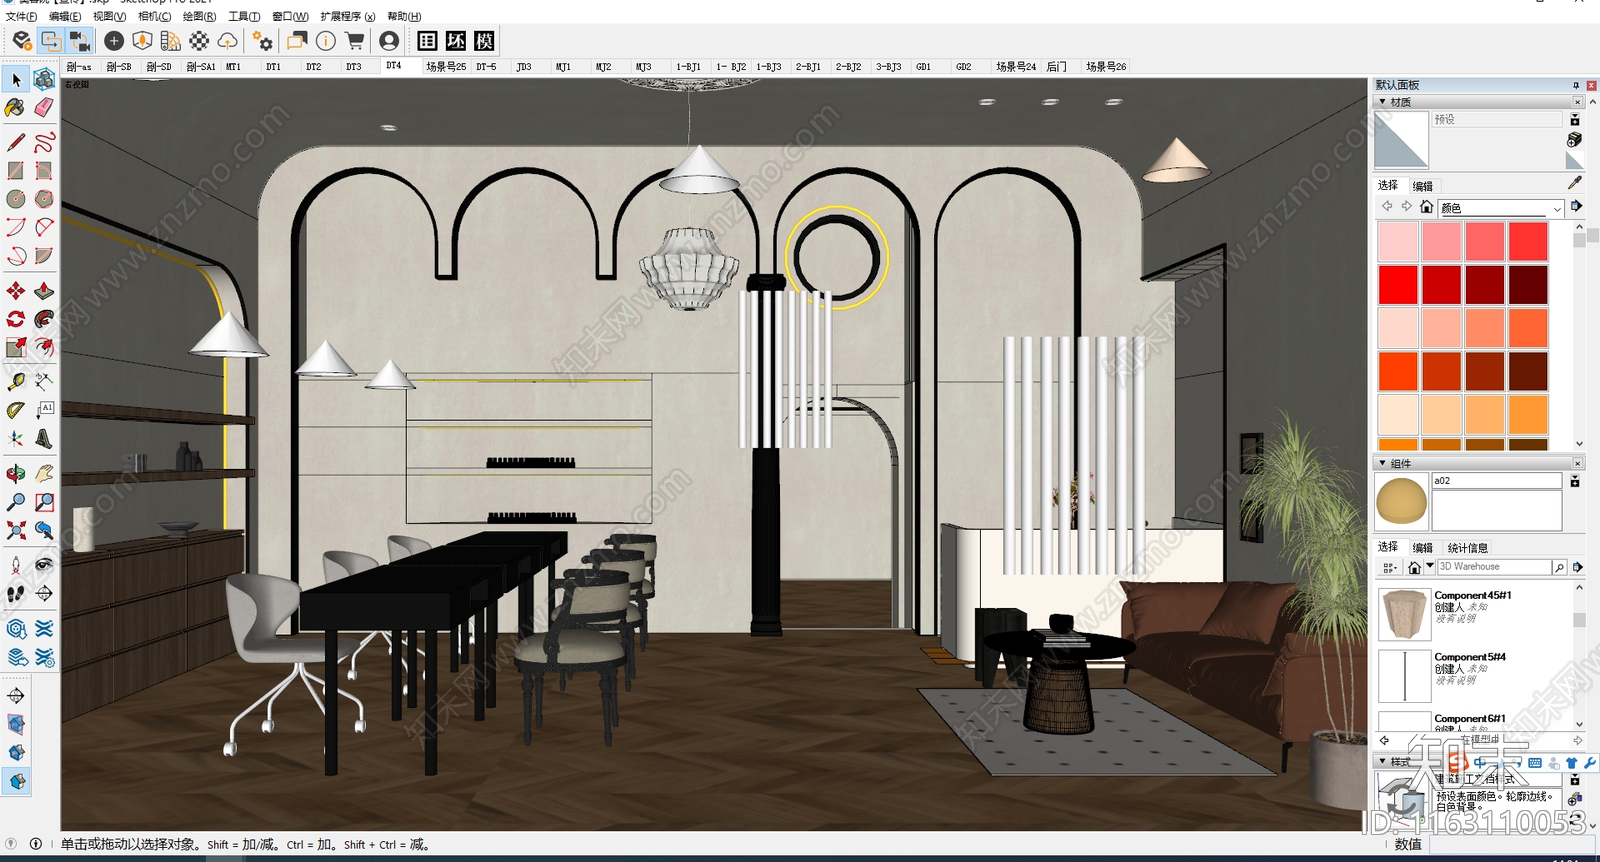This screenshot has width=1600, height=862.
Task: Choose the Follow Me tool
Action: tap(44, 319)
